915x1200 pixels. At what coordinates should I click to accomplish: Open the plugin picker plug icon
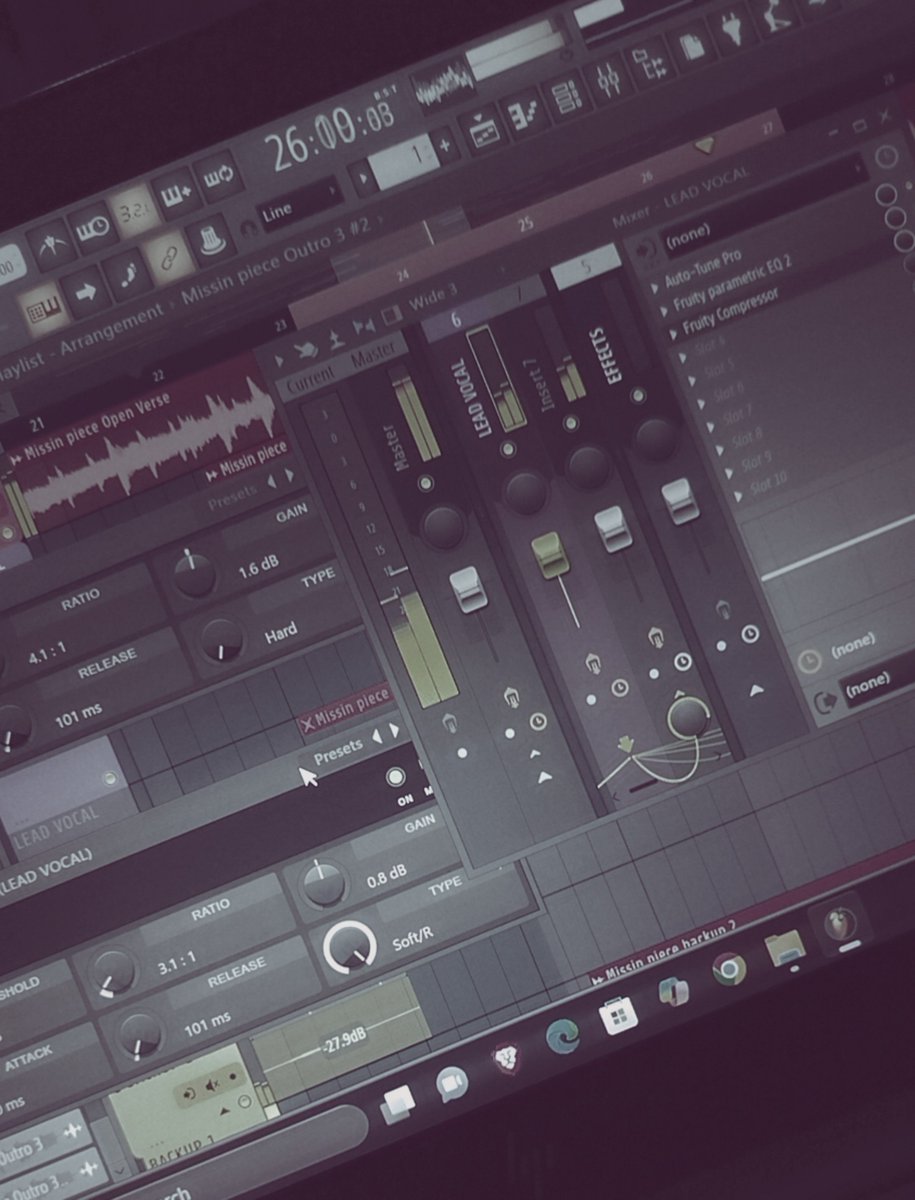point(732,30)
